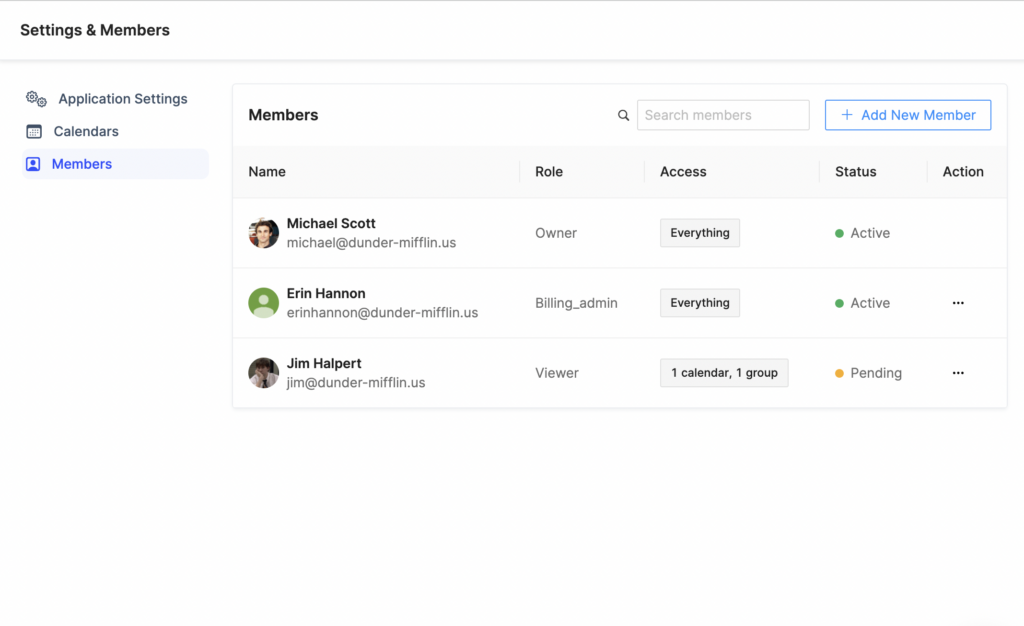The width and height of the screenshot is (1024, 626).
Task: Click the Application Settings gear icon
Action: 35,98
